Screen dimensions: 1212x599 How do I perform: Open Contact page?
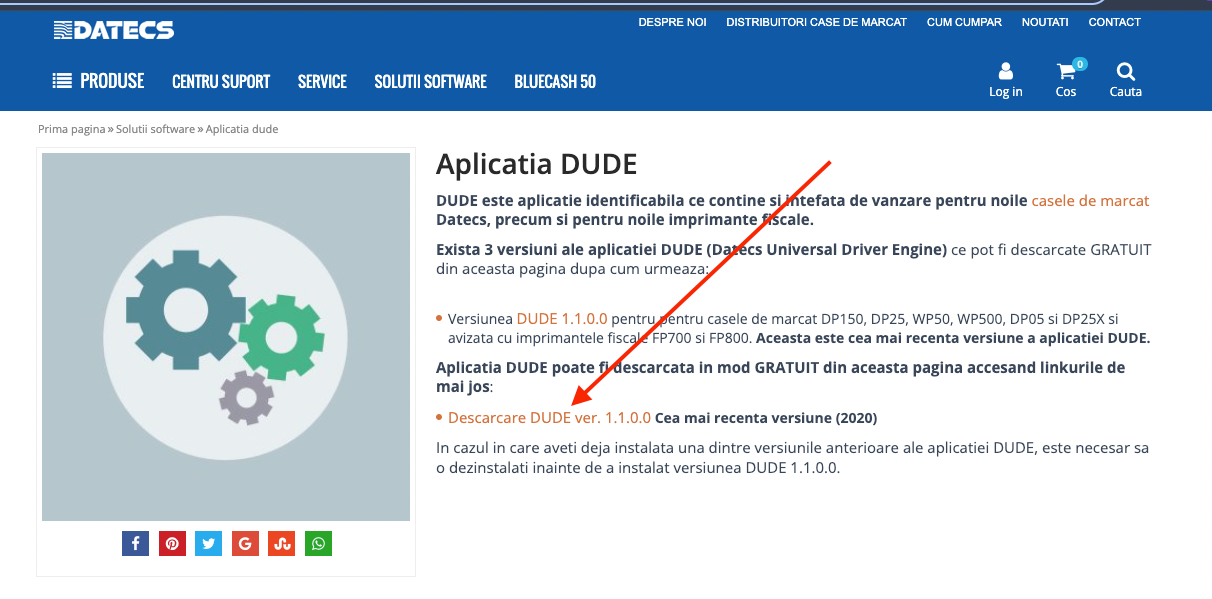tap(1114, 22)
